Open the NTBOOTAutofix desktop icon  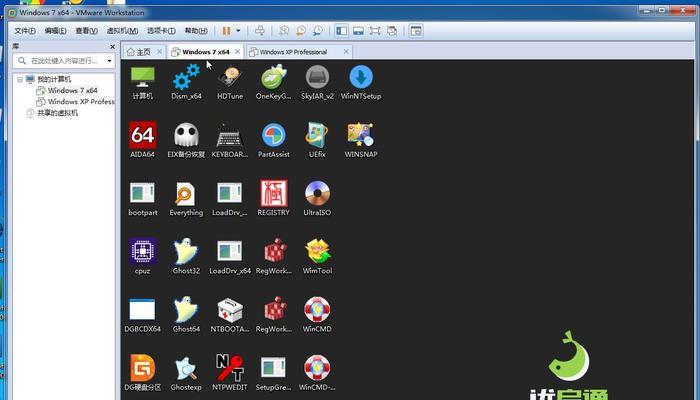(230, 315)
